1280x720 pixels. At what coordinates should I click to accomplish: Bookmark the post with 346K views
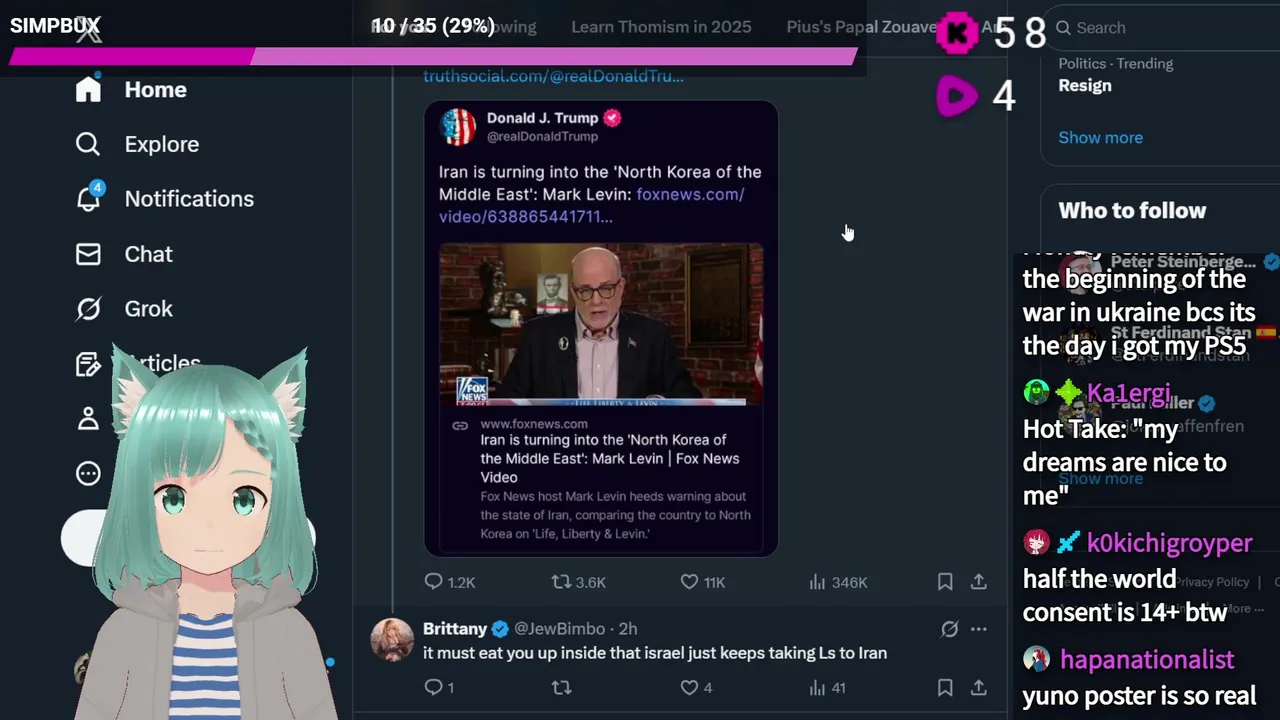pyautogui.click(x=945, y=581)
